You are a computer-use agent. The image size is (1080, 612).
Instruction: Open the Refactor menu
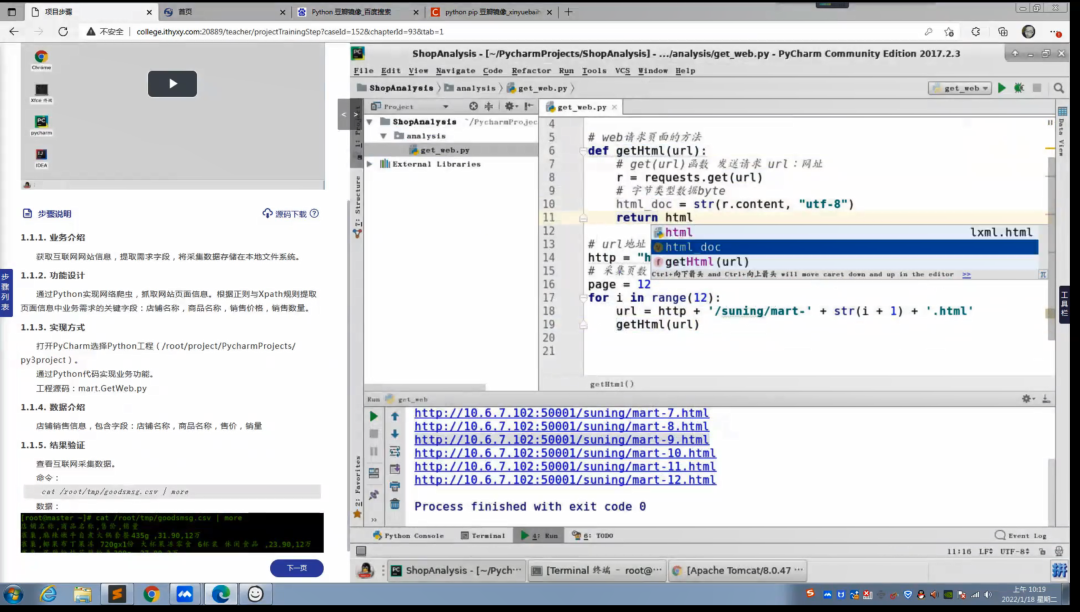[x=531, y=70]
